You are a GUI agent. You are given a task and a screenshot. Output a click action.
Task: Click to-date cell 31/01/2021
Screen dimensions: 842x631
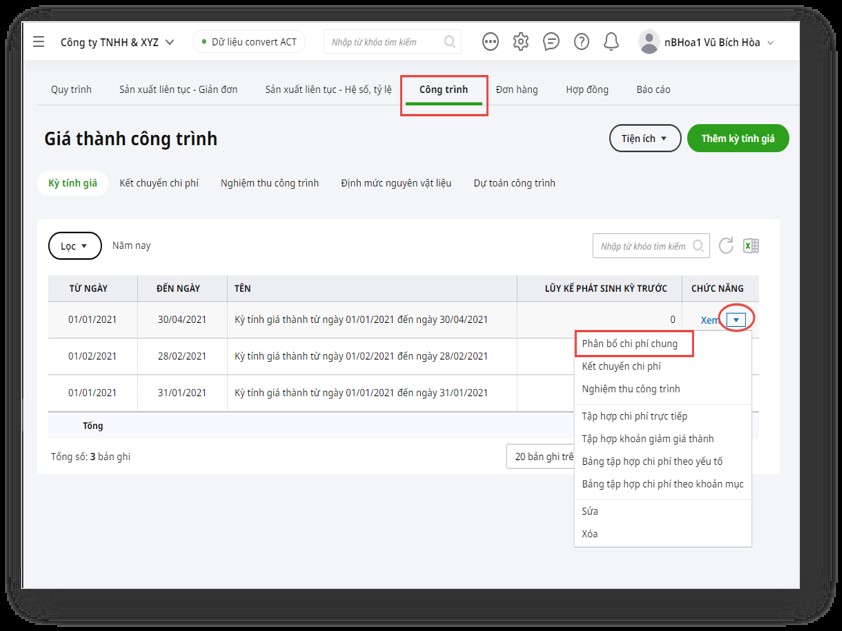click(x=182, y=393)
